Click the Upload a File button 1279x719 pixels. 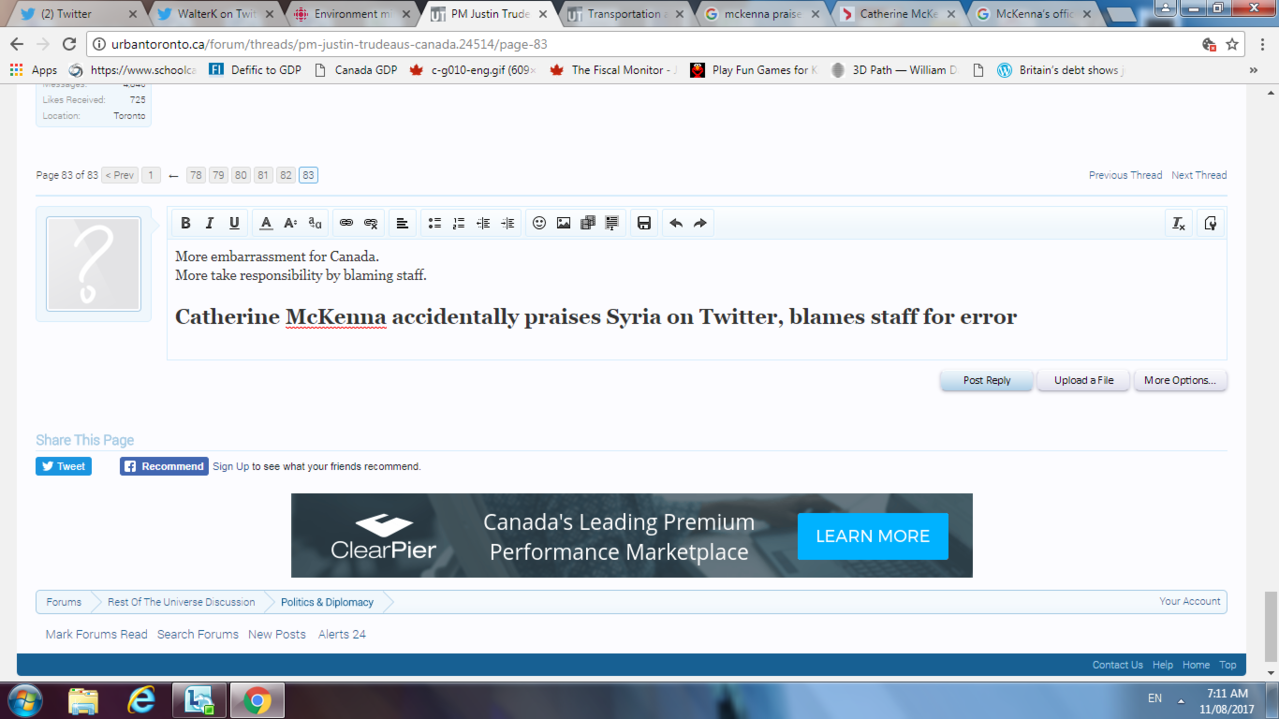point(1083,380)
